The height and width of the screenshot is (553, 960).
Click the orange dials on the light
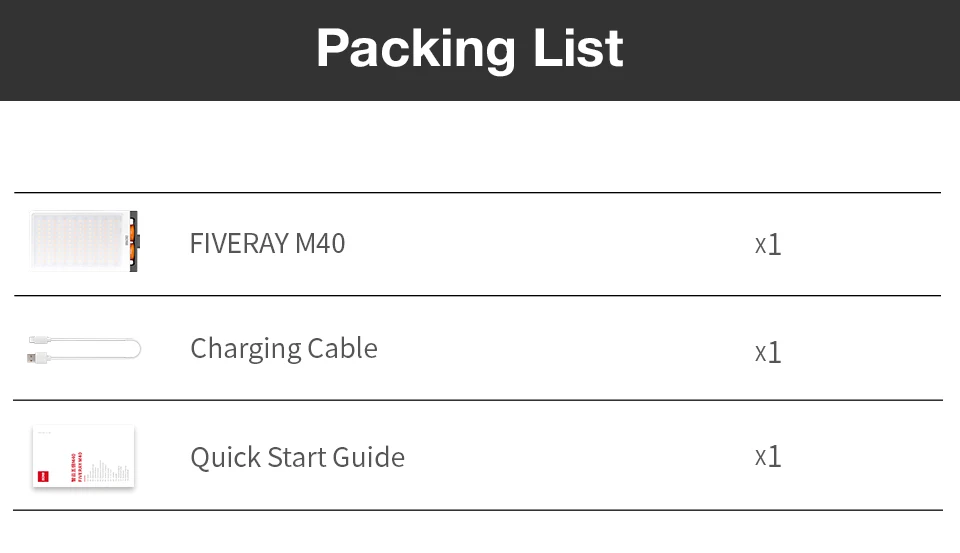coord(131,241)
